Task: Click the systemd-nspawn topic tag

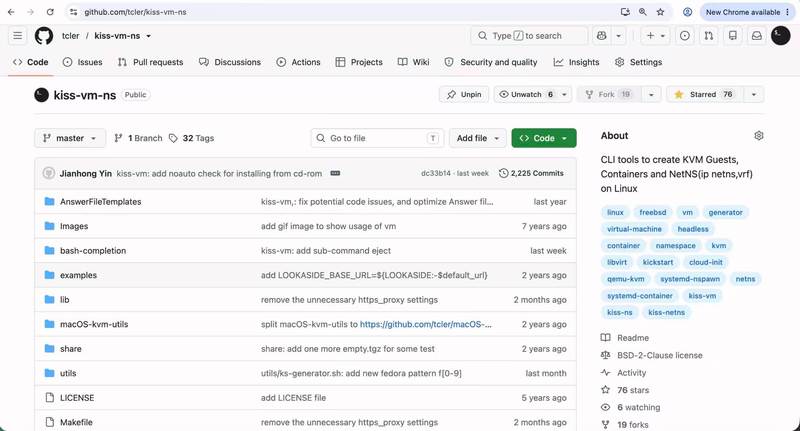Action: point(690,279)
